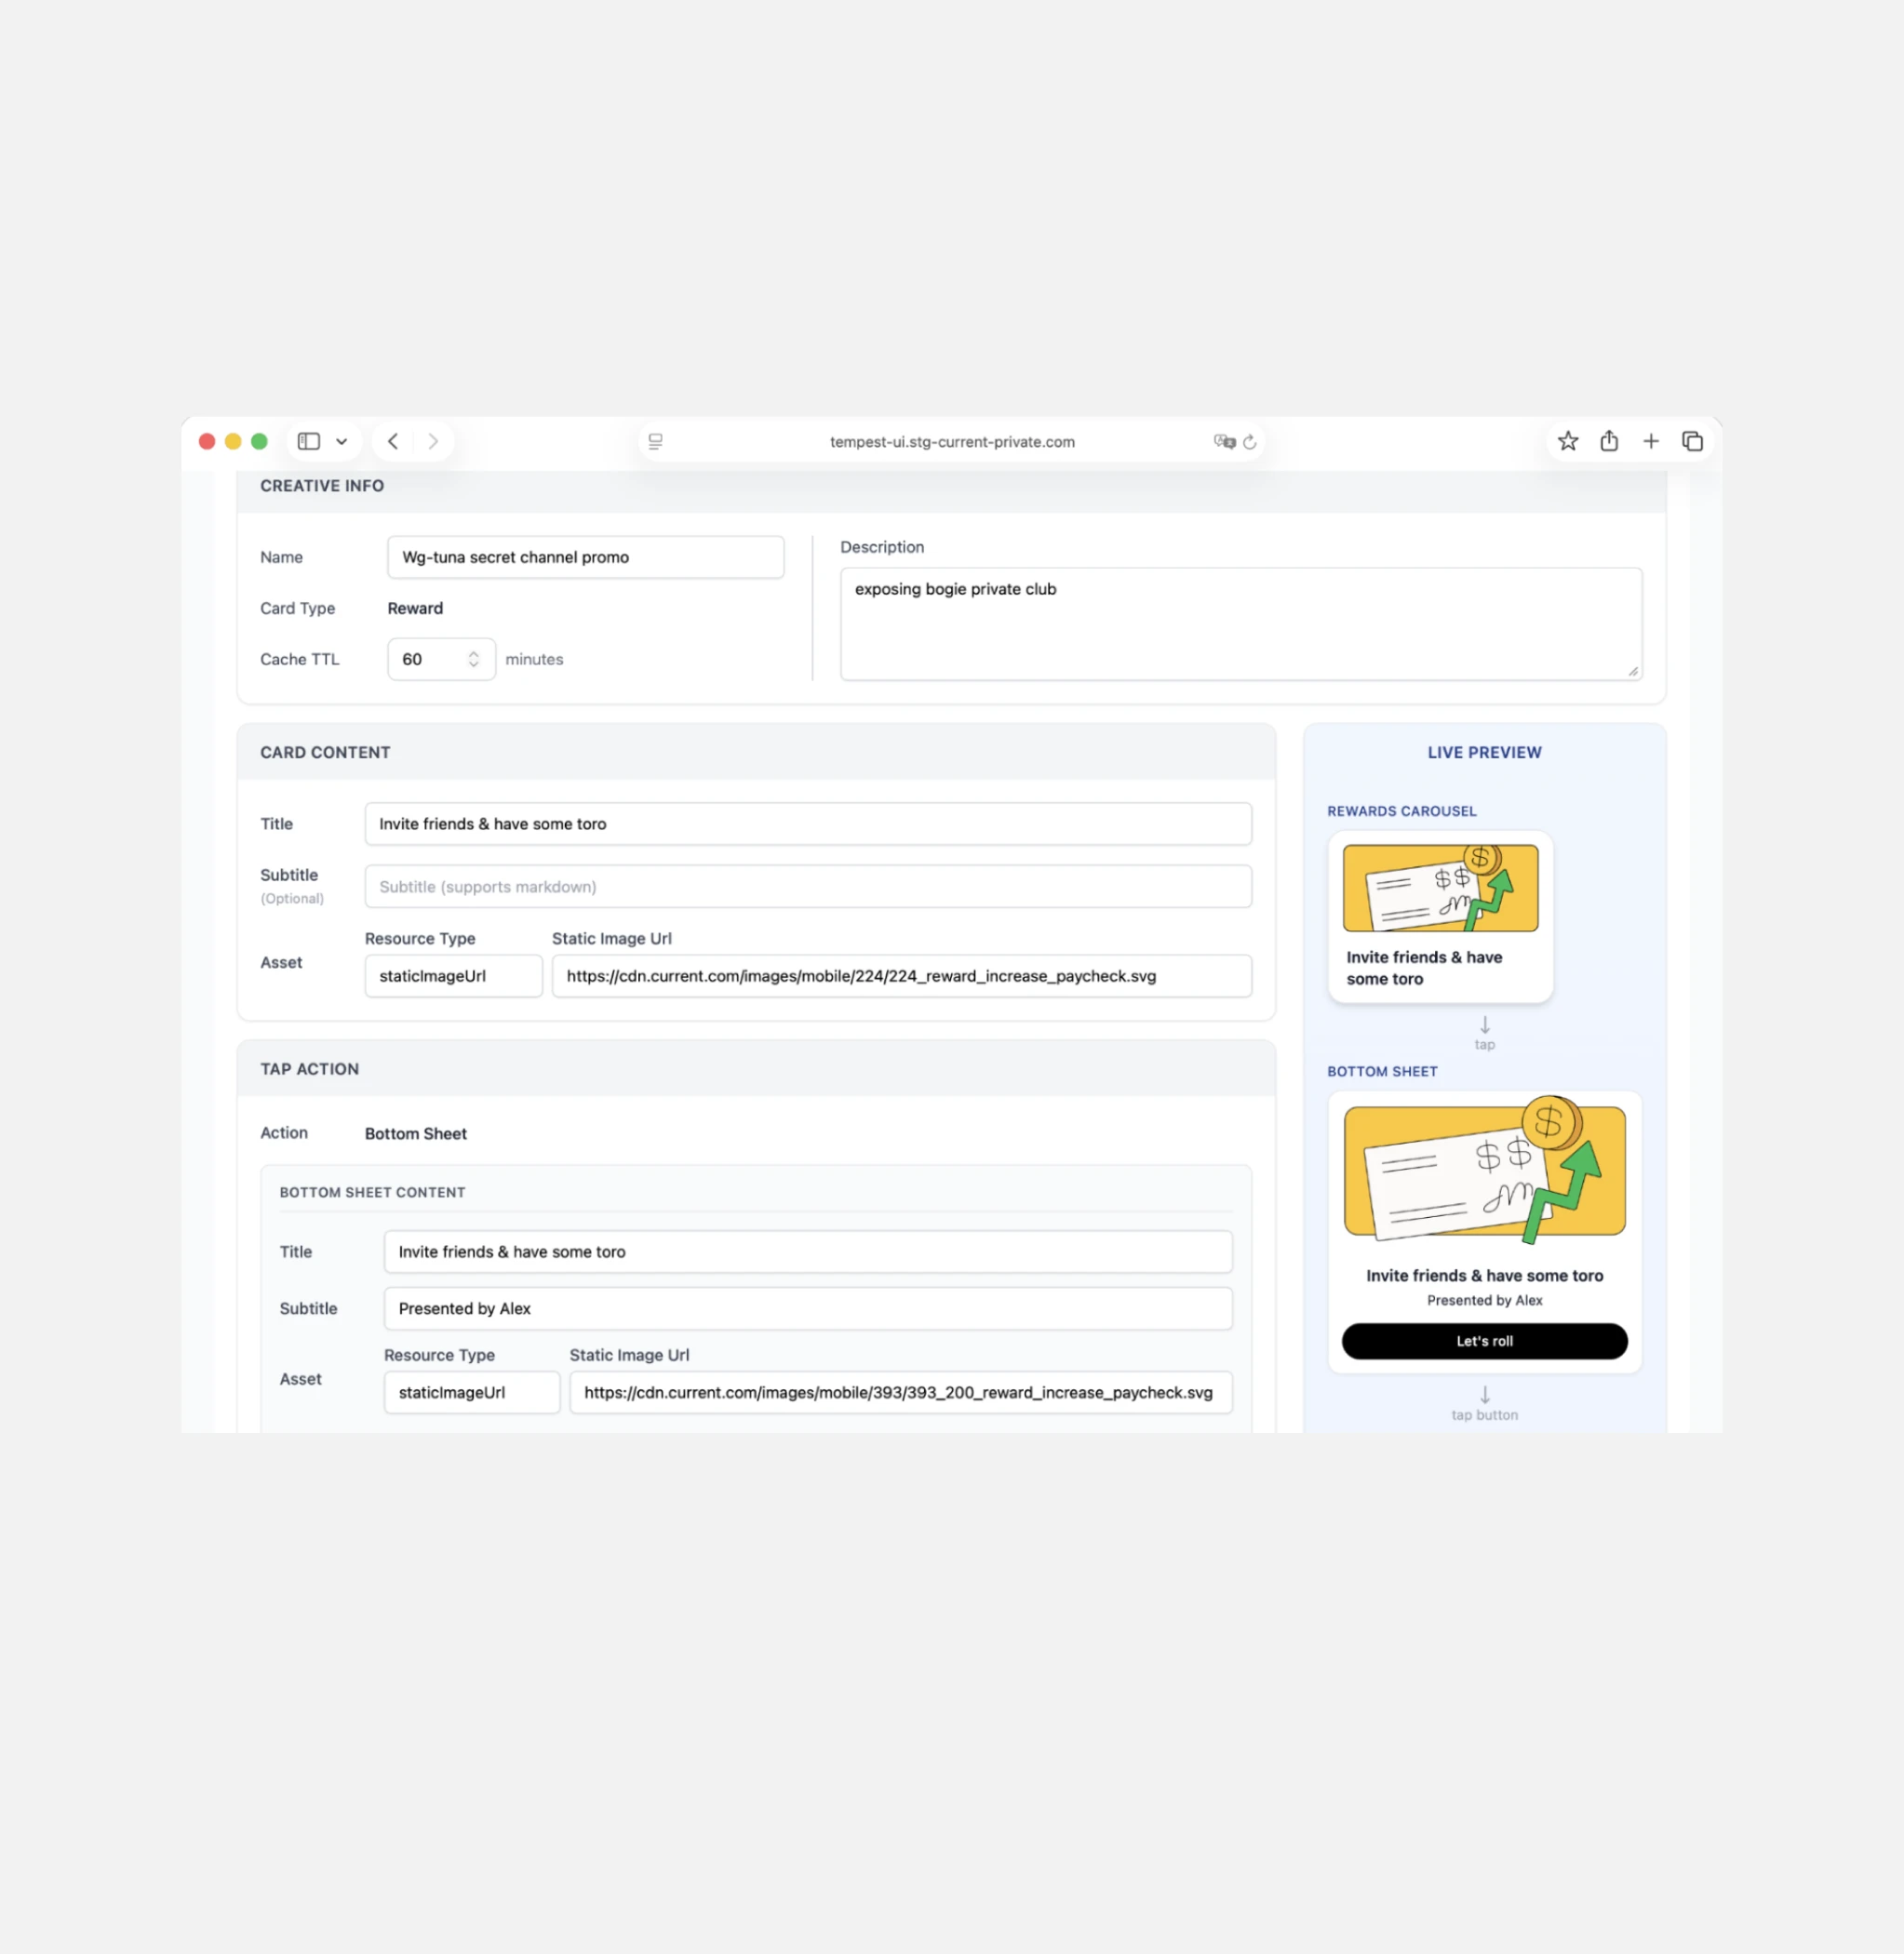
Task: Edit the Card Content Title field
Action: [808, 824]
